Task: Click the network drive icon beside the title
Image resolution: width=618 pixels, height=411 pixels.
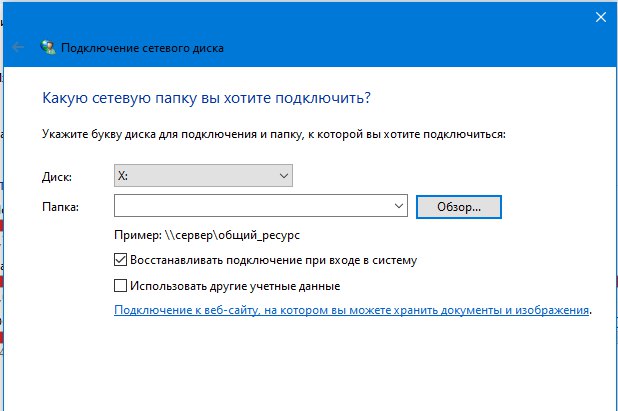Action: (x=48, y=47)
